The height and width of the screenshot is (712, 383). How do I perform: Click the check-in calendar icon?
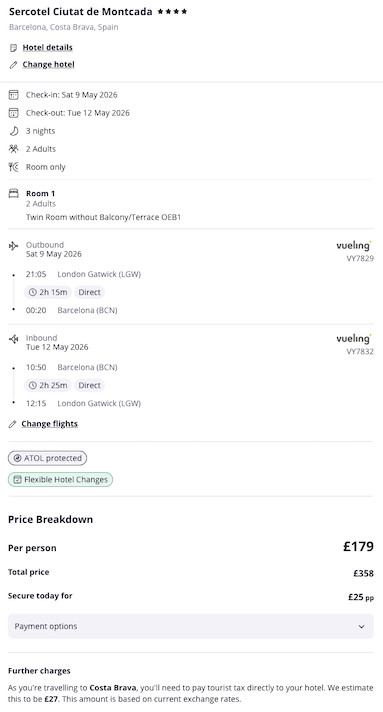[x=14, y=95]
